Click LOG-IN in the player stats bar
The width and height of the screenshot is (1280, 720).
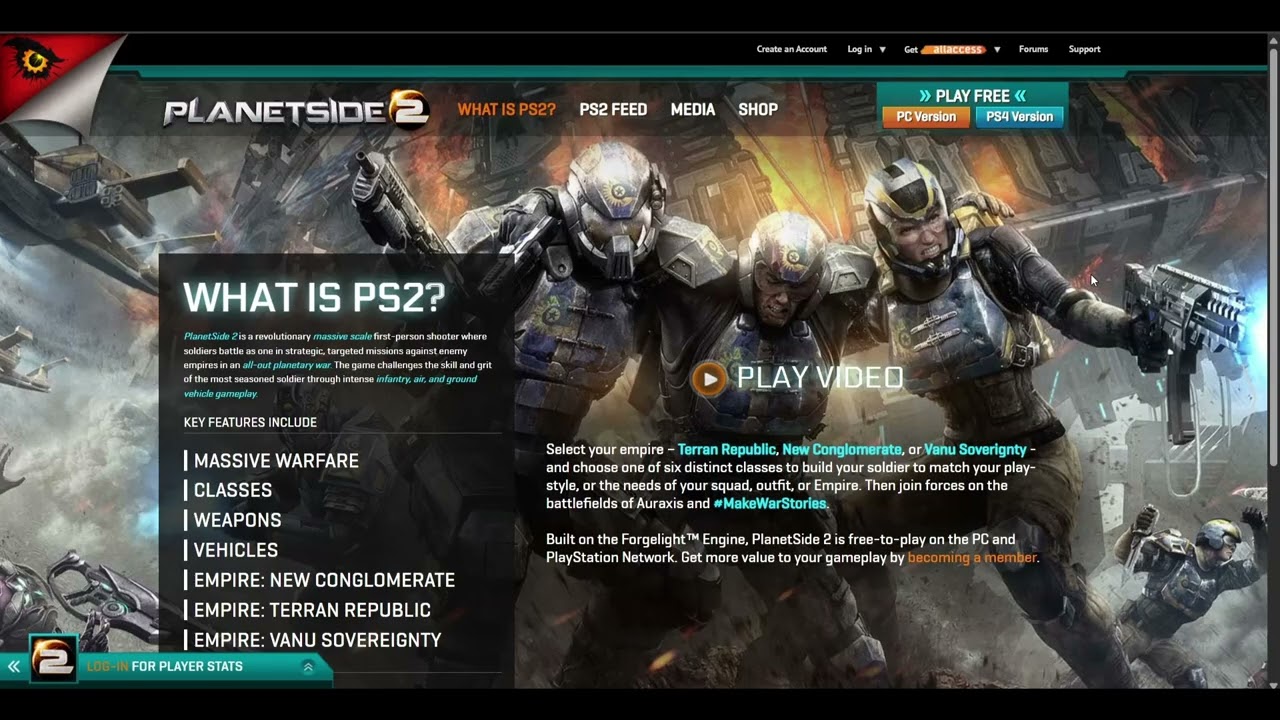pos(107,666)
